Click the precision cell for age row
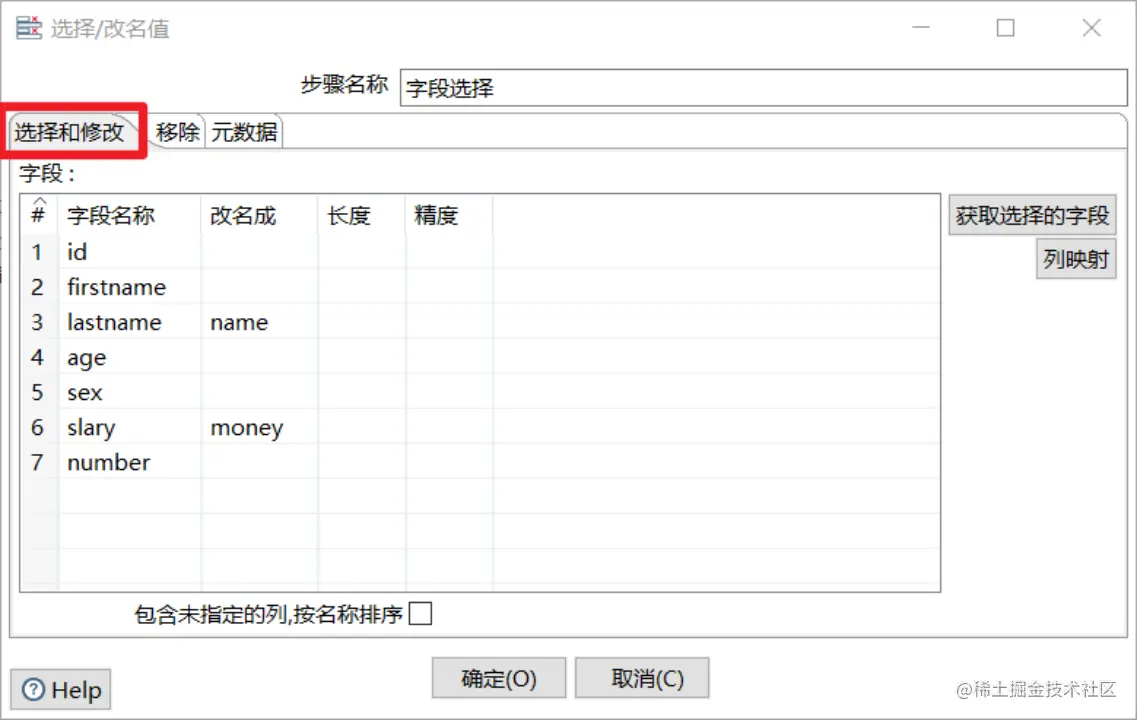This screenshot has height=720, width=1137. (x=450, y=357)
